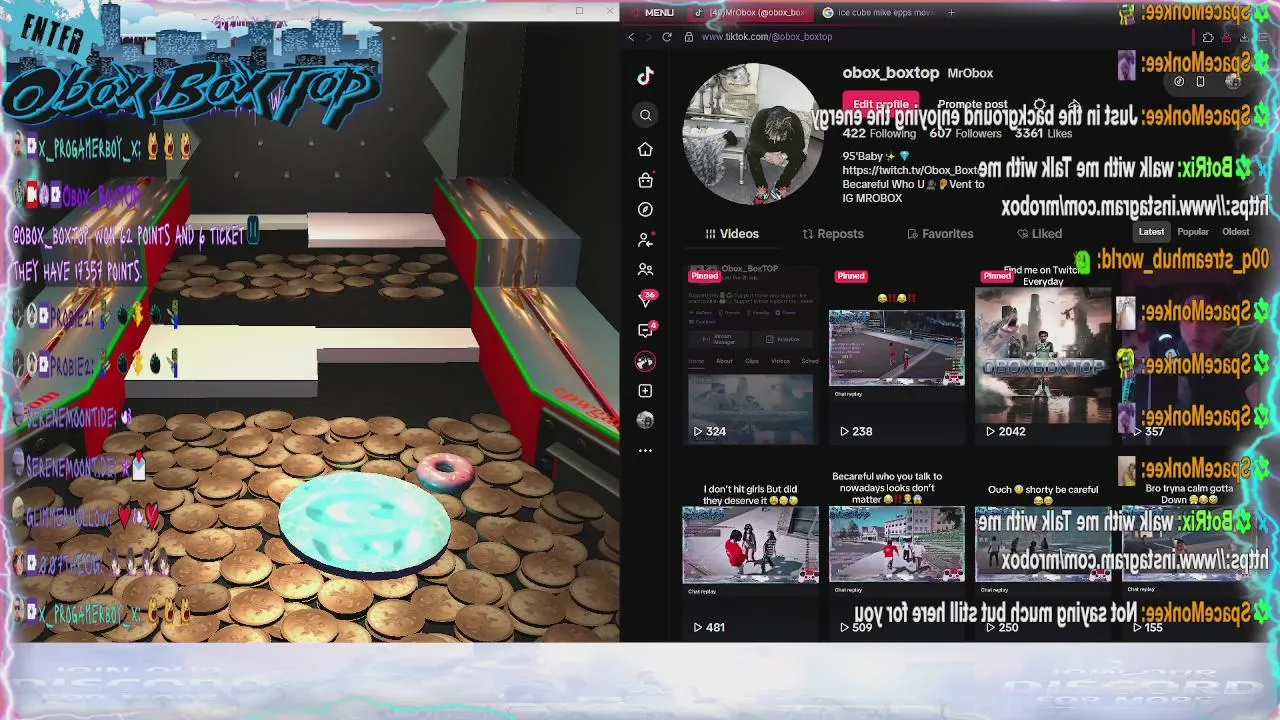Open the video with 357 views
The height and width of the screenshot is (720, 1280).
click(x=1189, y=355)
